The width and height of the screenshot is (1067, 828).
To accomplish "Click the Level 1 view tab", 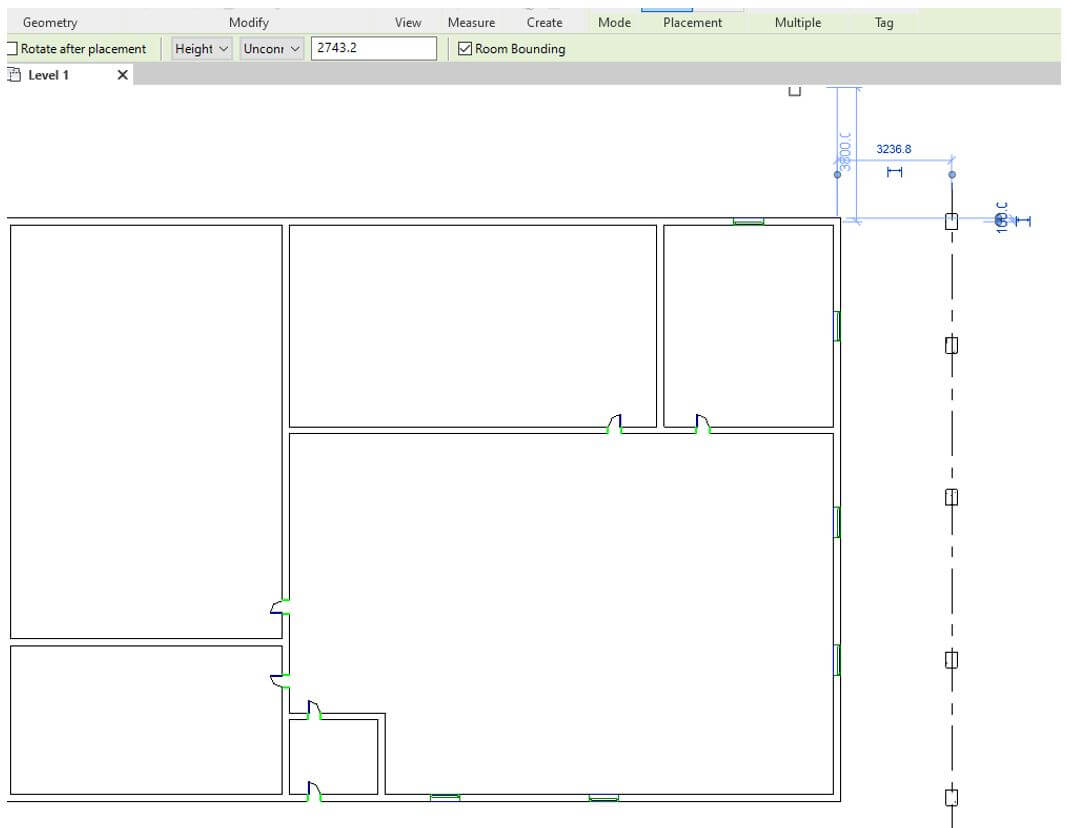I will point(48,74).
